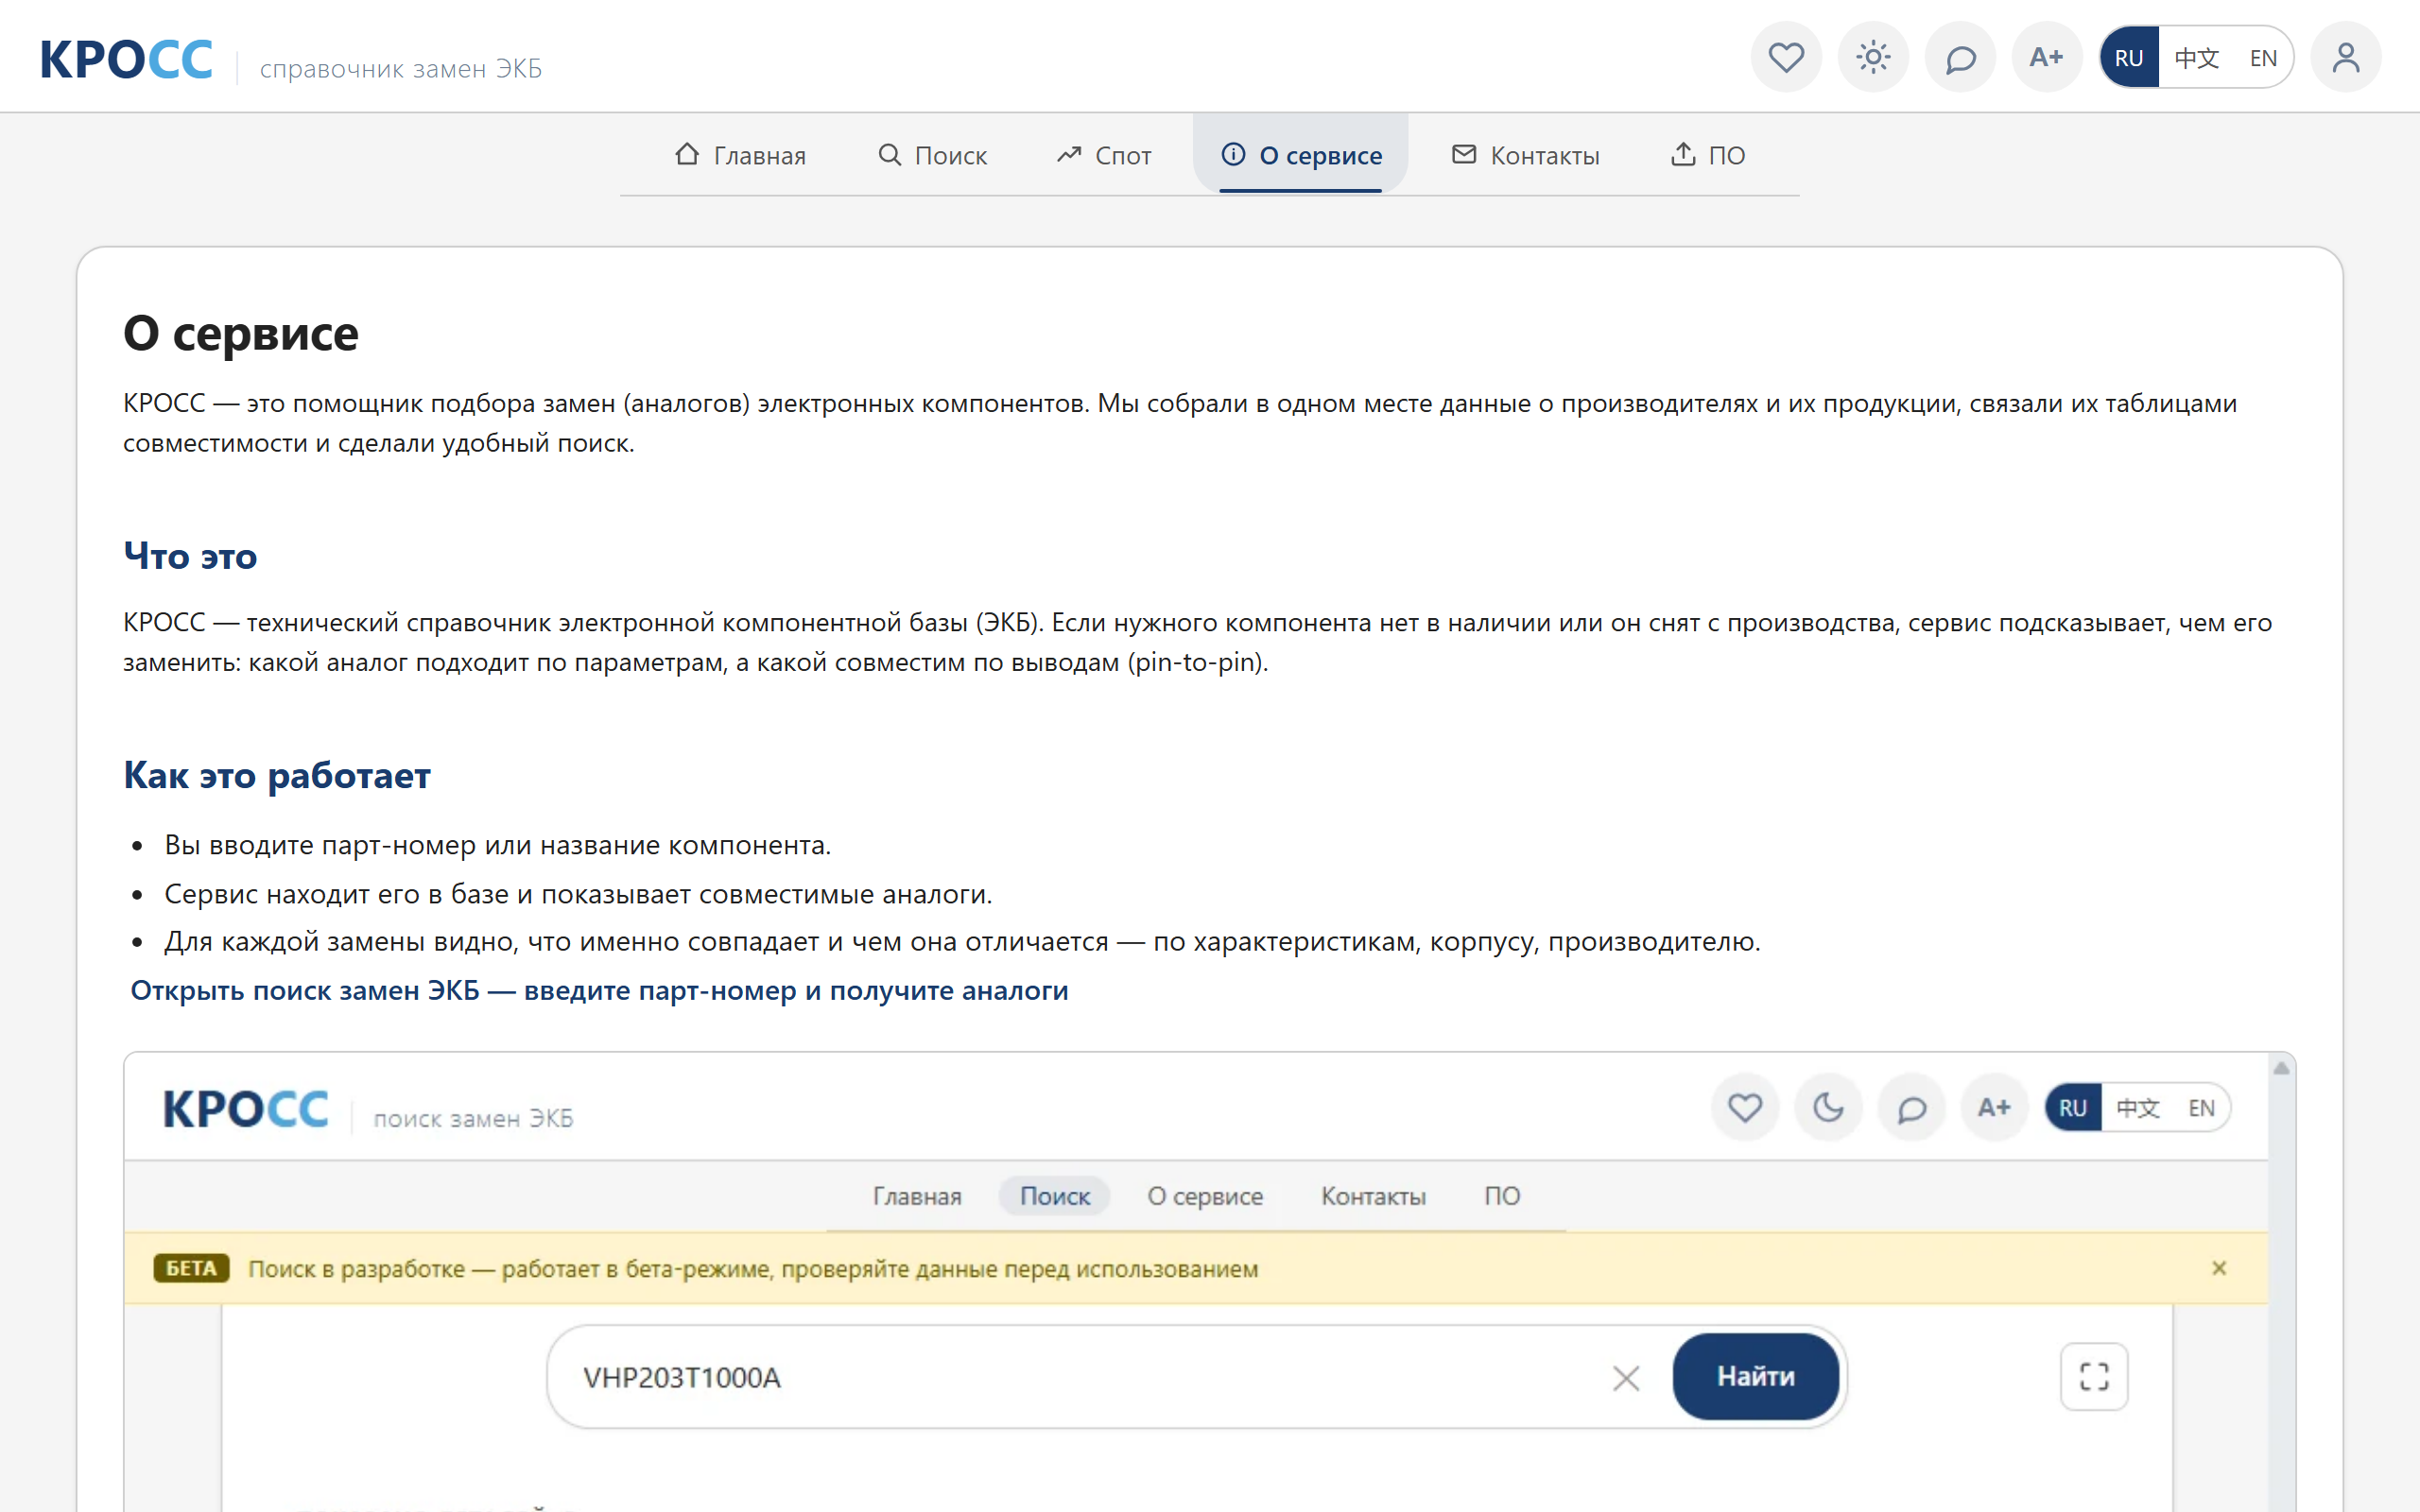Click A+ icon in embedded preview
Screen dimensions: 2420x1512
(x=1995, y=1107)
